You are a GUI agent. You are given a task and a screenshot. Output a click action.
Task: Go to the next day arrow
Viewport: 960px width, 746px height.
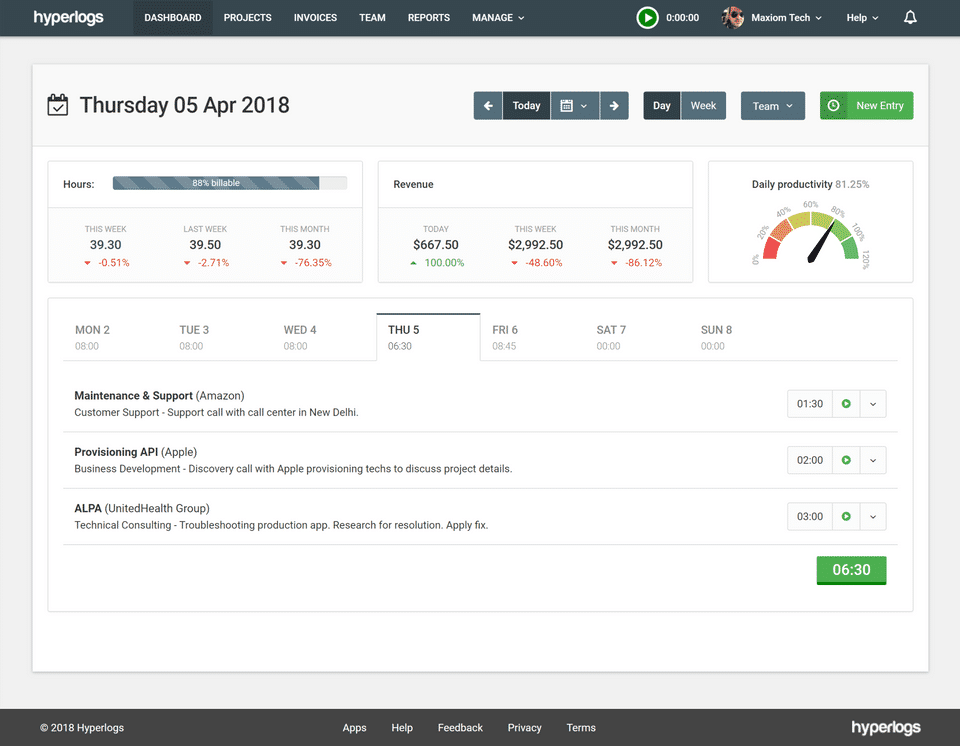(614, 105)
